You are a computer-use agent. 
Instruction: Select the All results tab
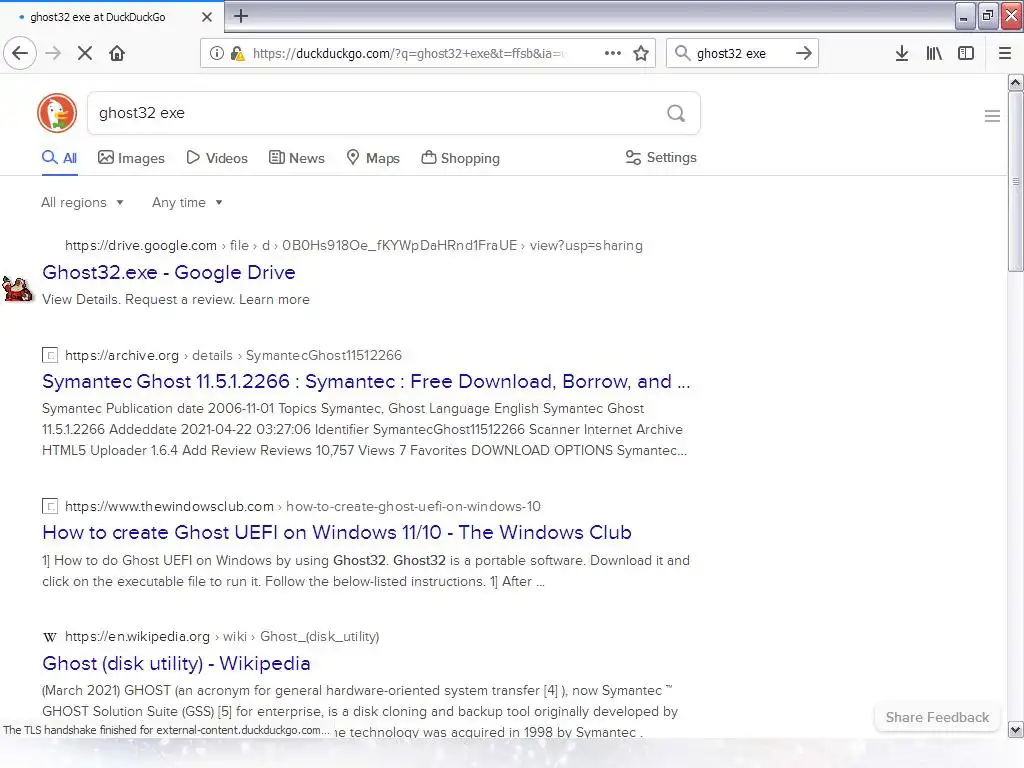(59, 158)
